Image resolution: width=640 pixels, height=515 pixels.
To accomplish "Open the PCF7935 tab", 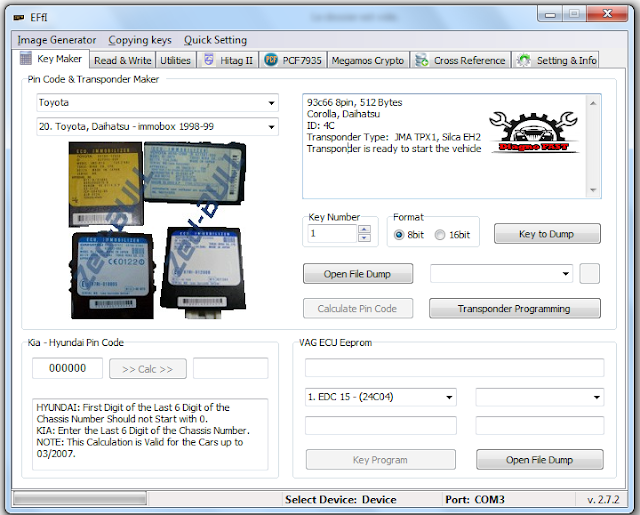I will 293,60.
